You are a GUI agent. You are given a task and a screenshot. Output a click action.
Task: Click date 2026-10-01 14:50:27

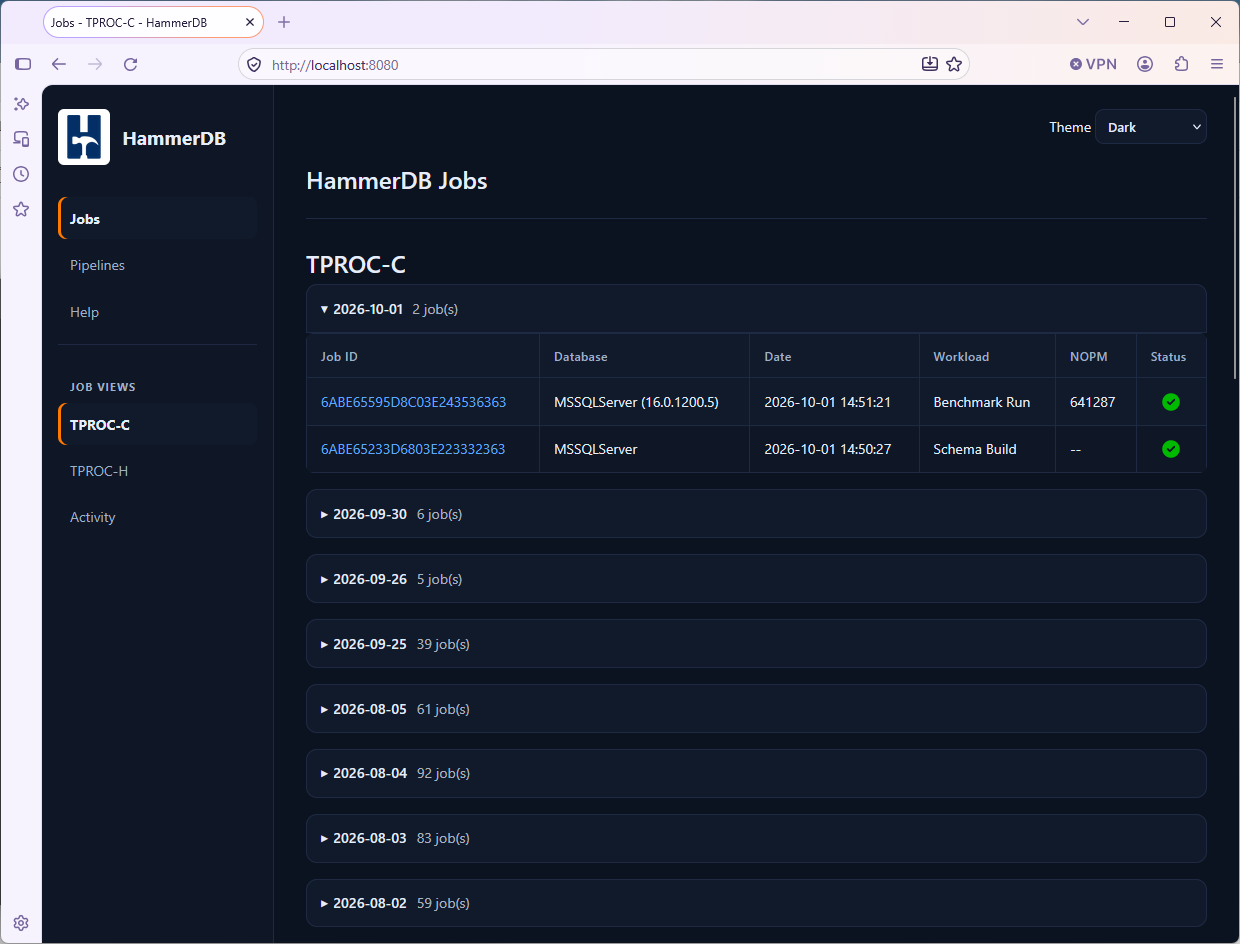click(827, 449)
